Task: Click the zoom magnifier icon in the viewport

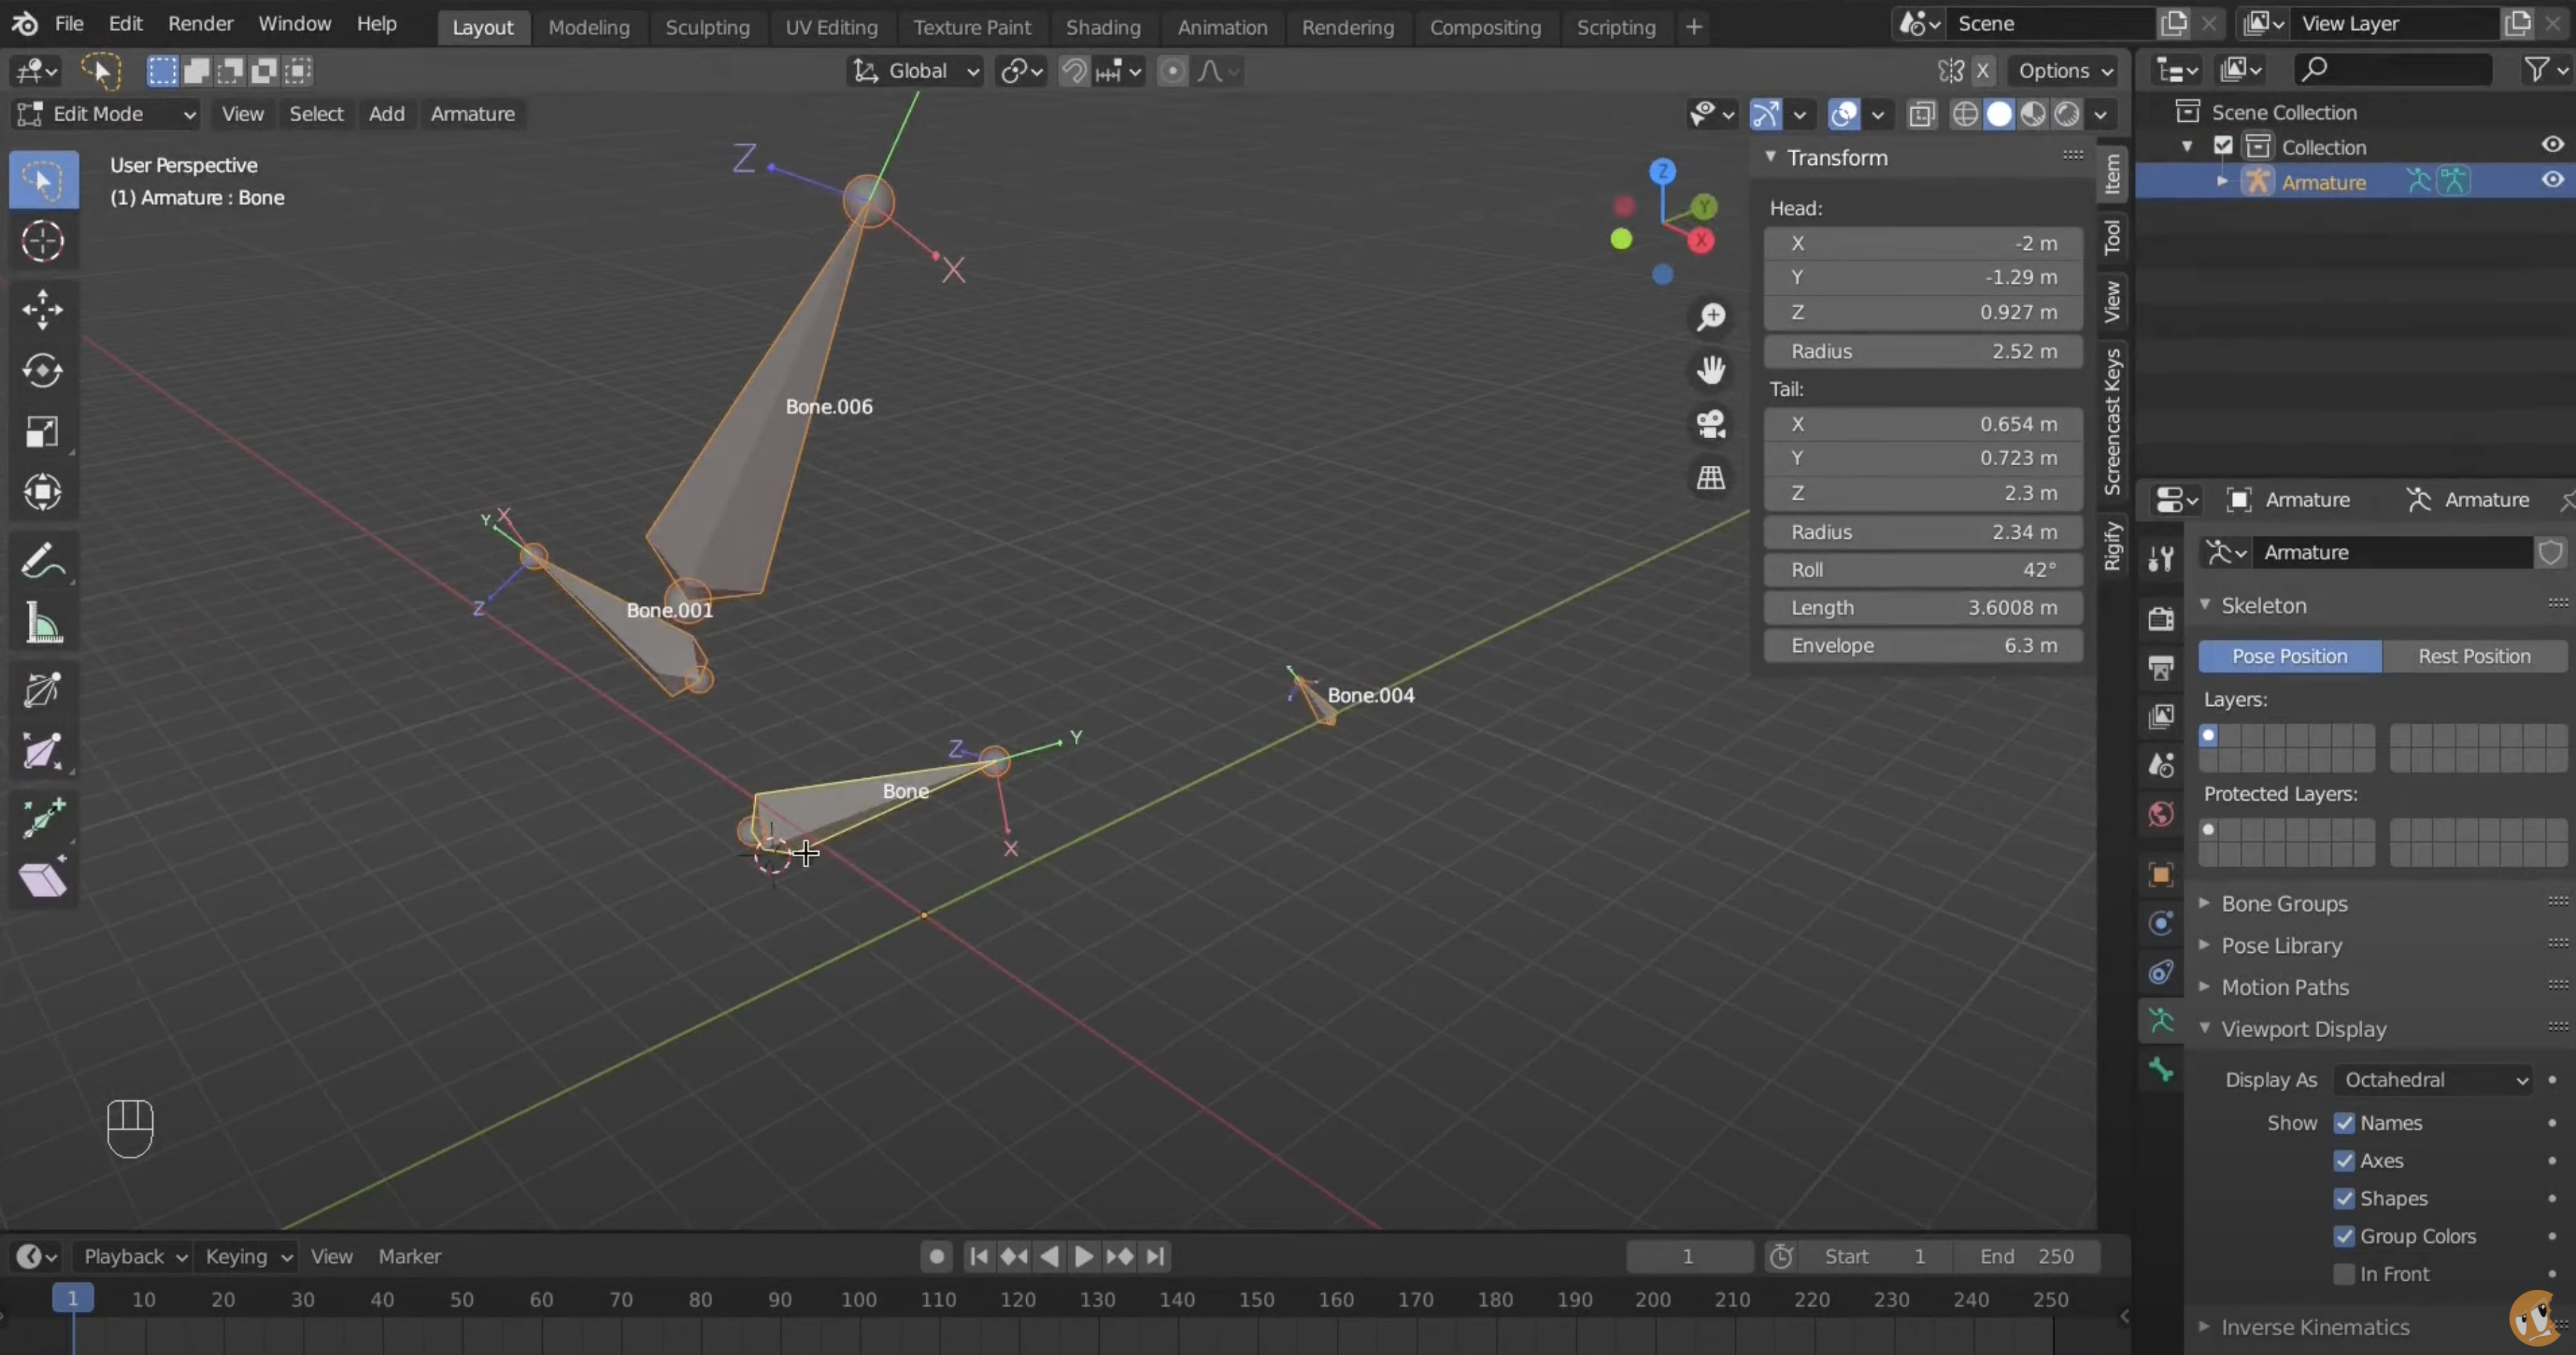Action: pos(1712,317)
